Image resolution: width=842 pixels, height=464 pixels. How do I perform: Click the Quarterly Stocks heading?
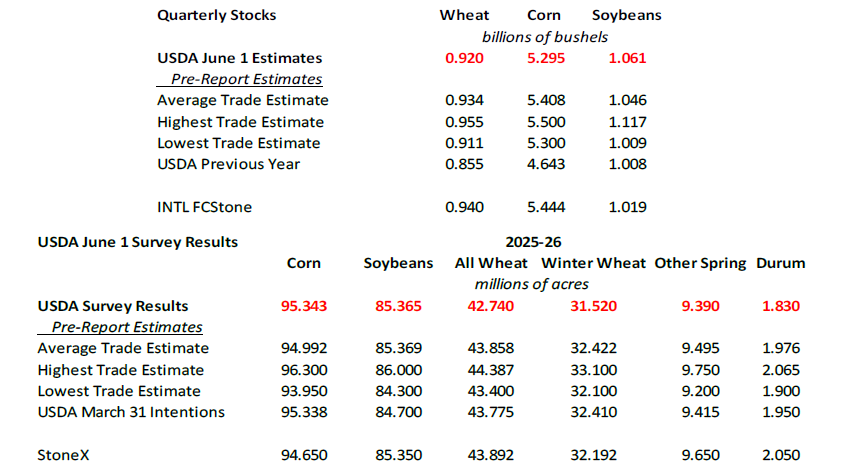(216, 15)
